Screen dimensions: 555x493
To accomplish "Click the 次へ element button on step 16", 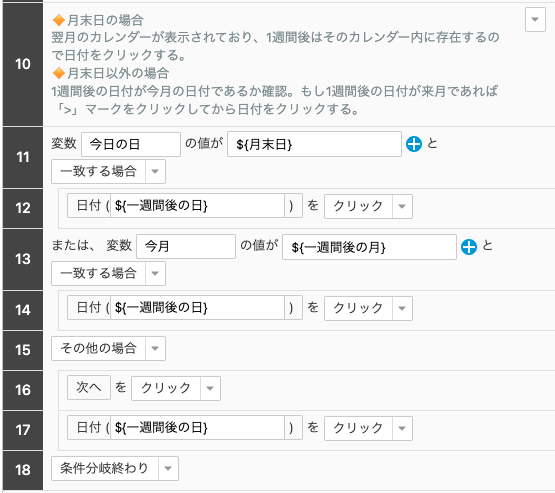I will click(x=89, y=388).
